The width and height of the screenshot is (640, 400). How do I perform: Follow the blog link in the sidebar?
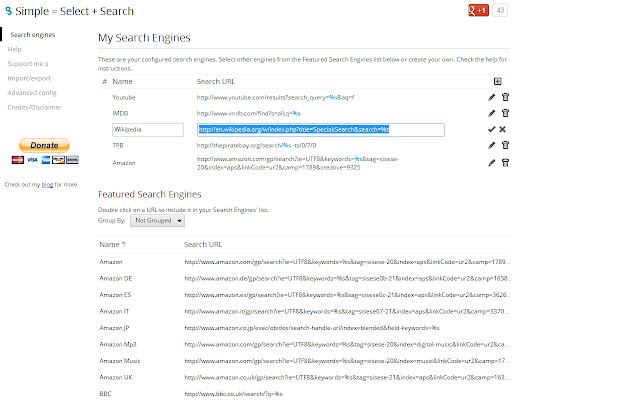48,185
